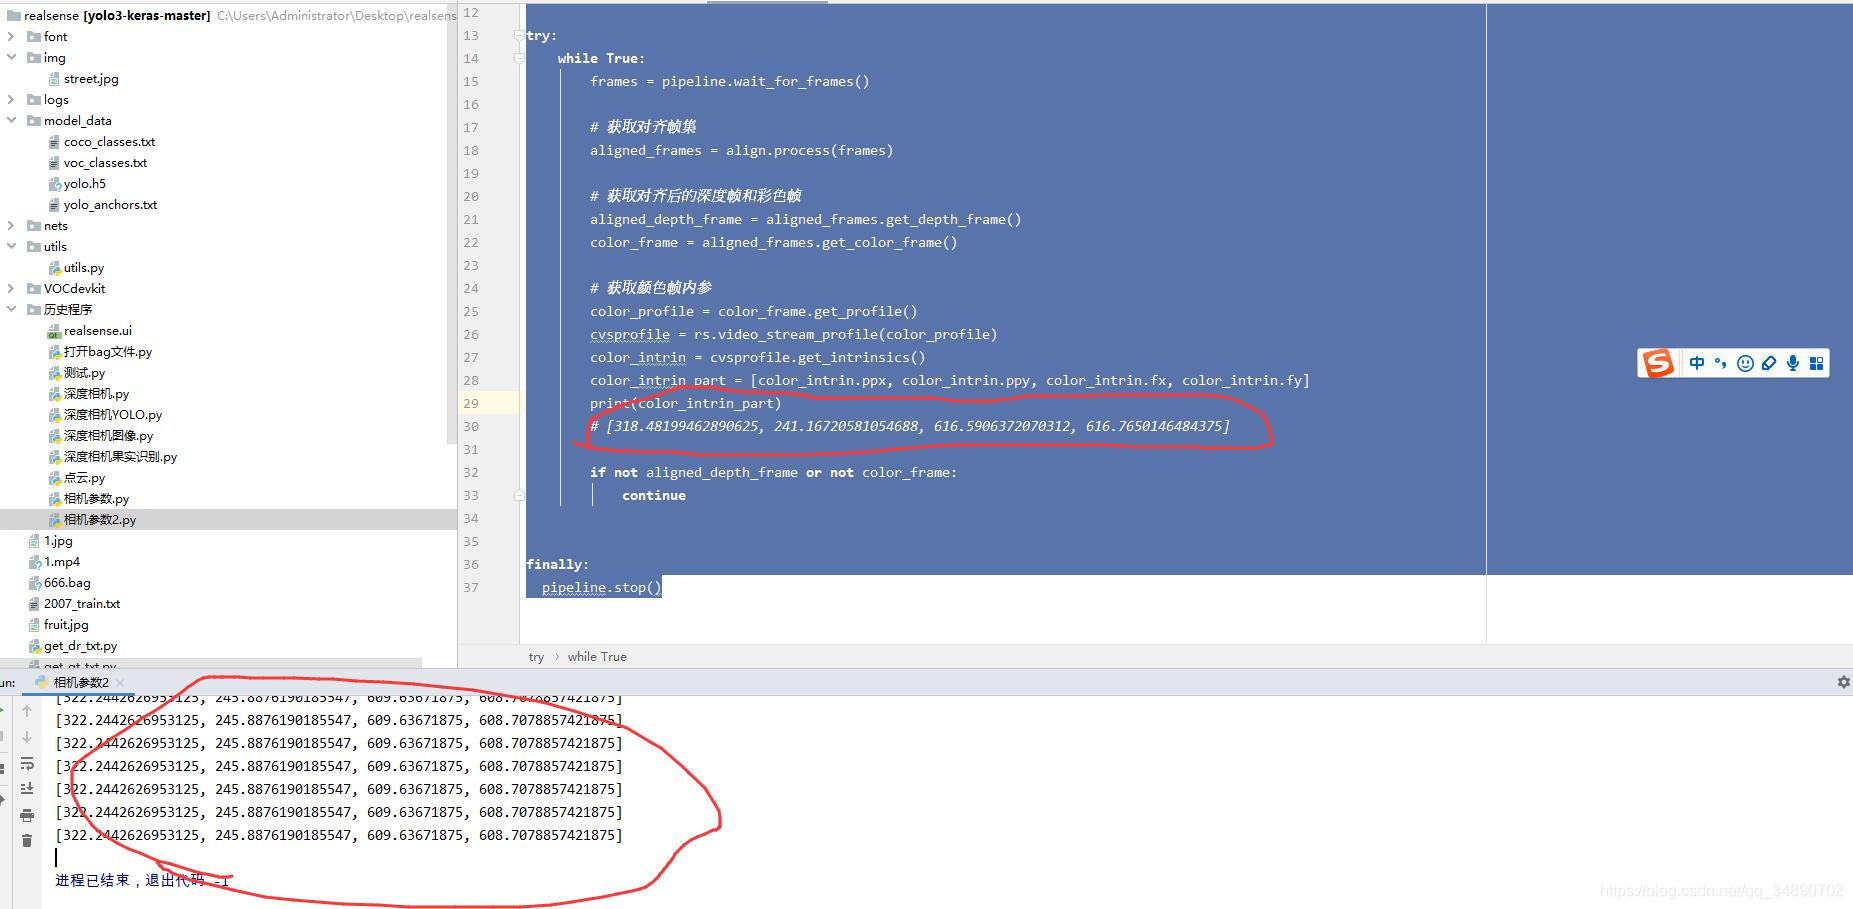Clear console output with trash icon
This screenshot has height=909, width=1853.
(x=27, y=840)
